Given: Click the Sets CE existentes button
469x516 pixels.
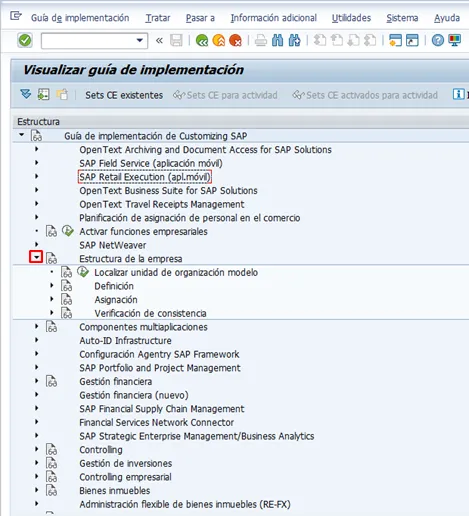Looking at the screenshot, I should (124, 95).
